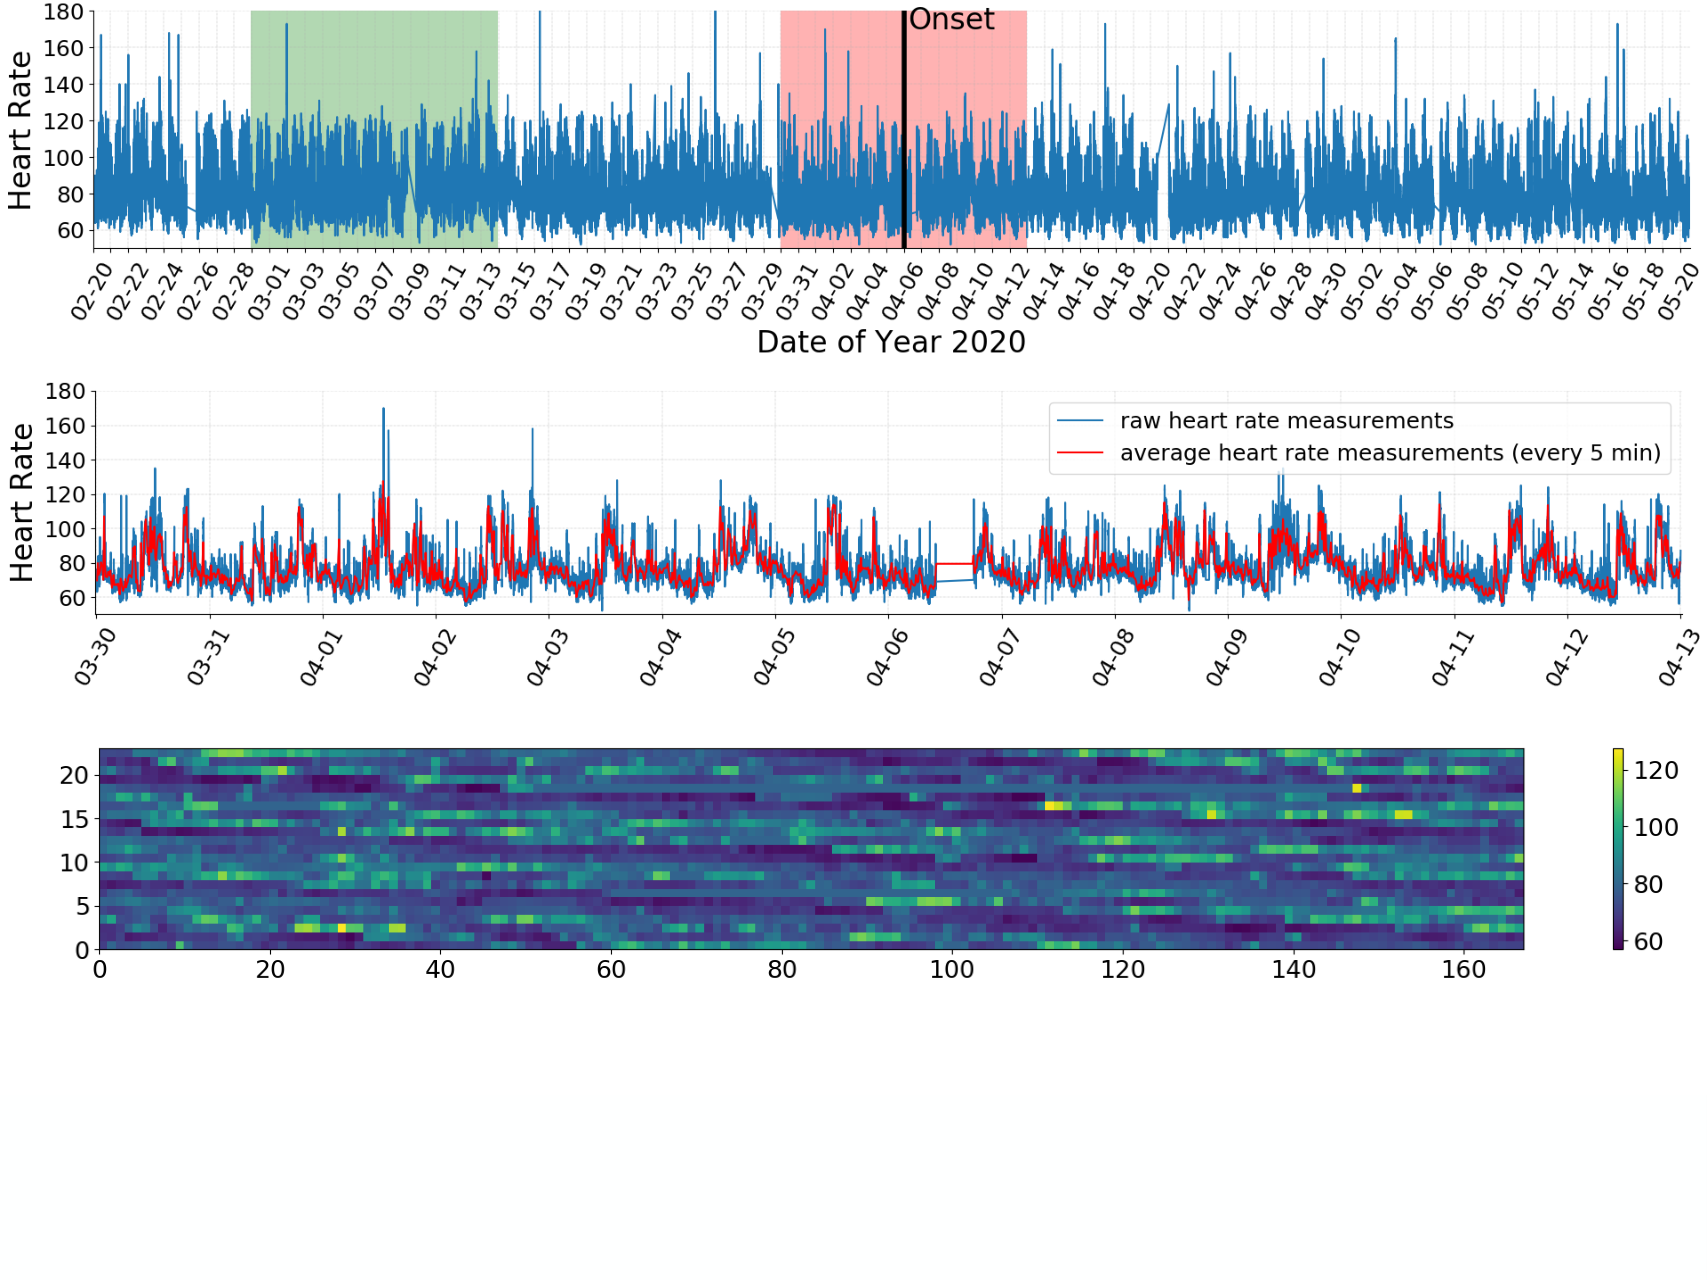Image resolution: width=1707 pixels, height=1280 pixels.
Task: Click the "04-13" tick label on middle chart
Action: [1679, 658]
